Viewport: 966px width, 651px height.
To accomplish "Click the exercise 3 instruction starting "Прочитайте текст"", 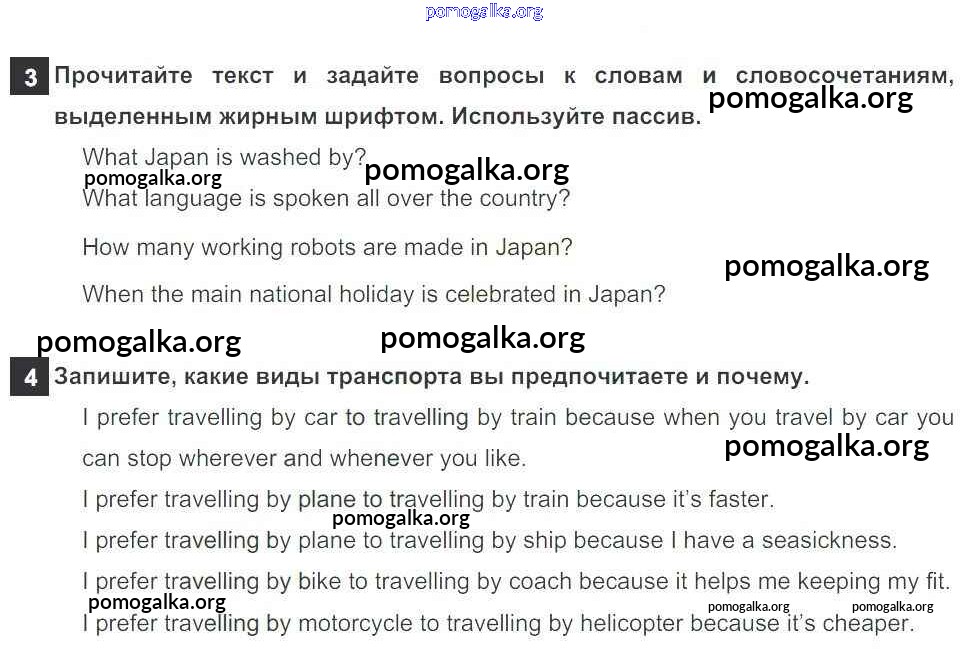I will pyautogui.click(x=500, y=77).
